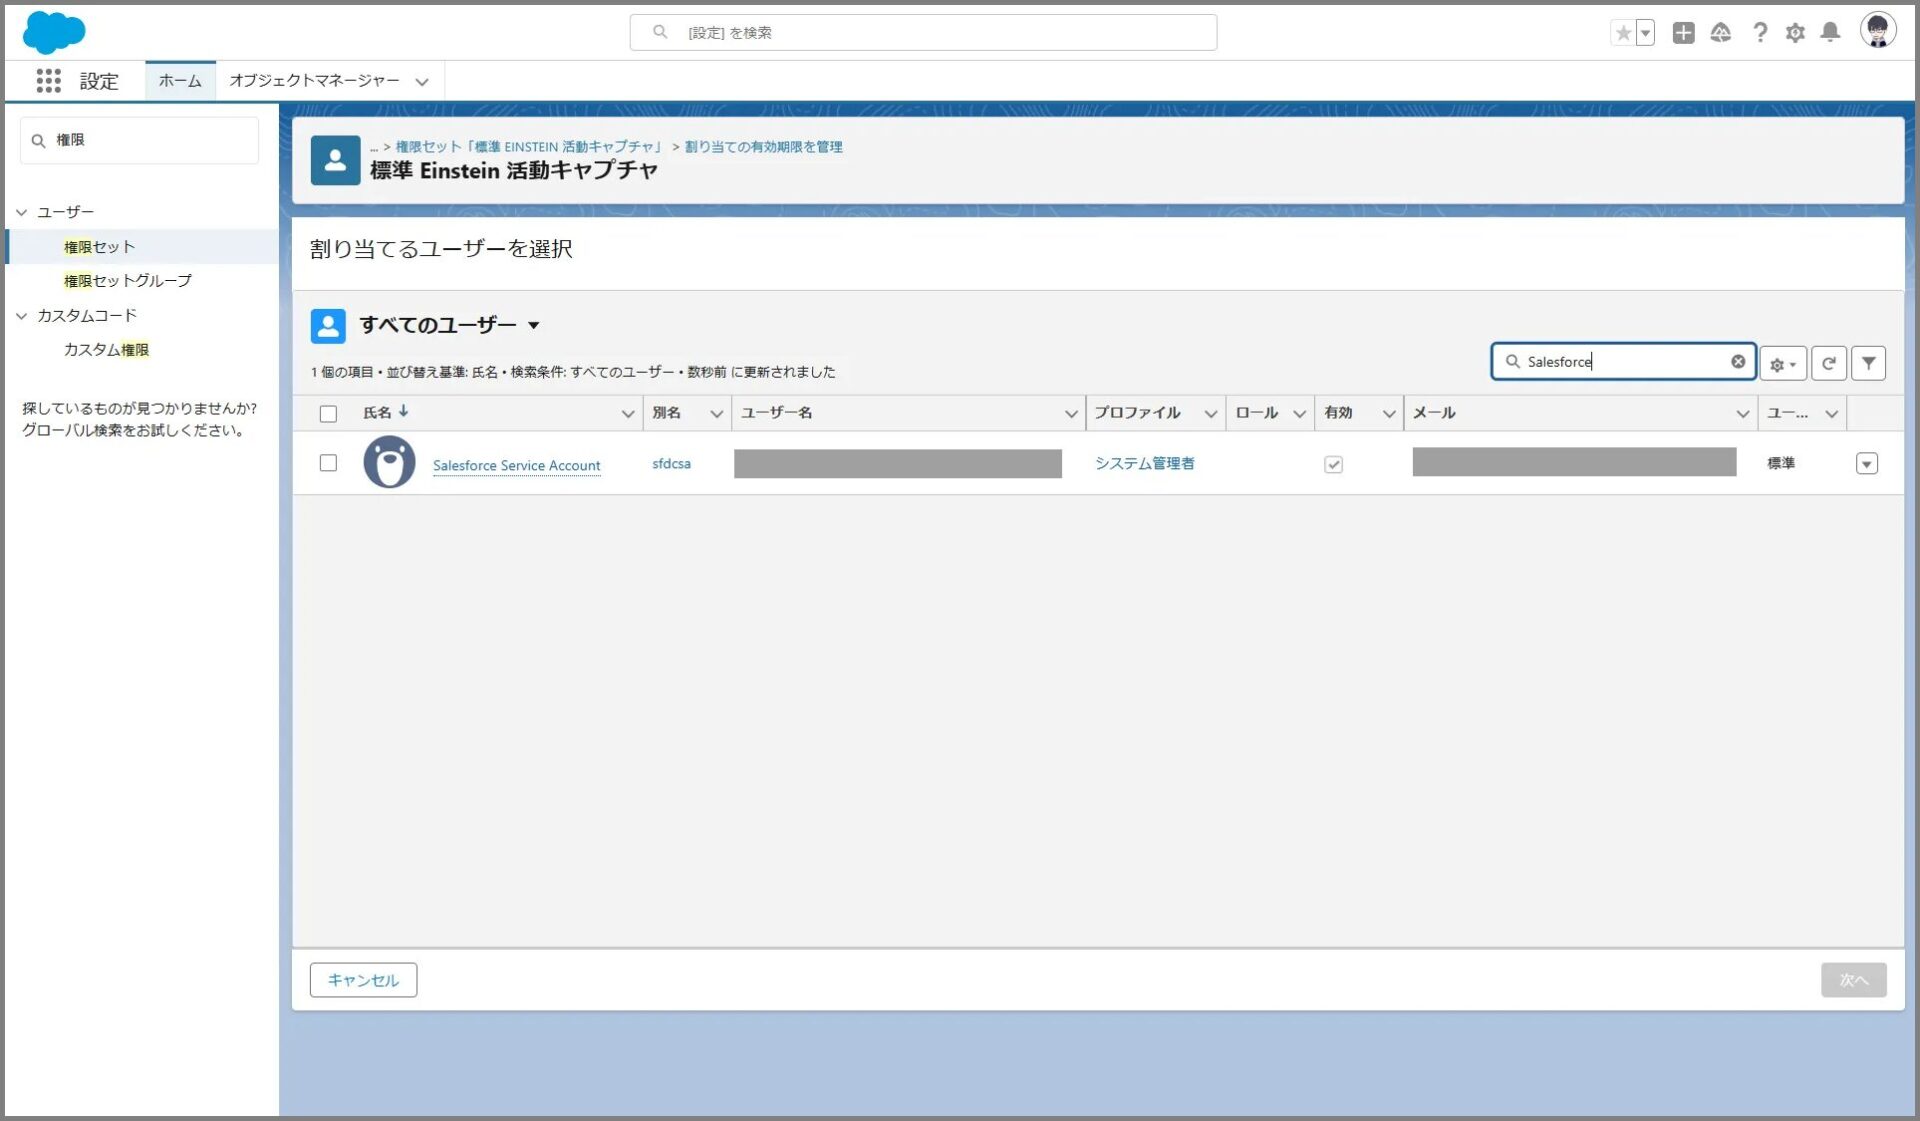Open the App Launcher grid icon
The height and width of the screenshot is (1121, 1920).
click(x=48, y=81)
